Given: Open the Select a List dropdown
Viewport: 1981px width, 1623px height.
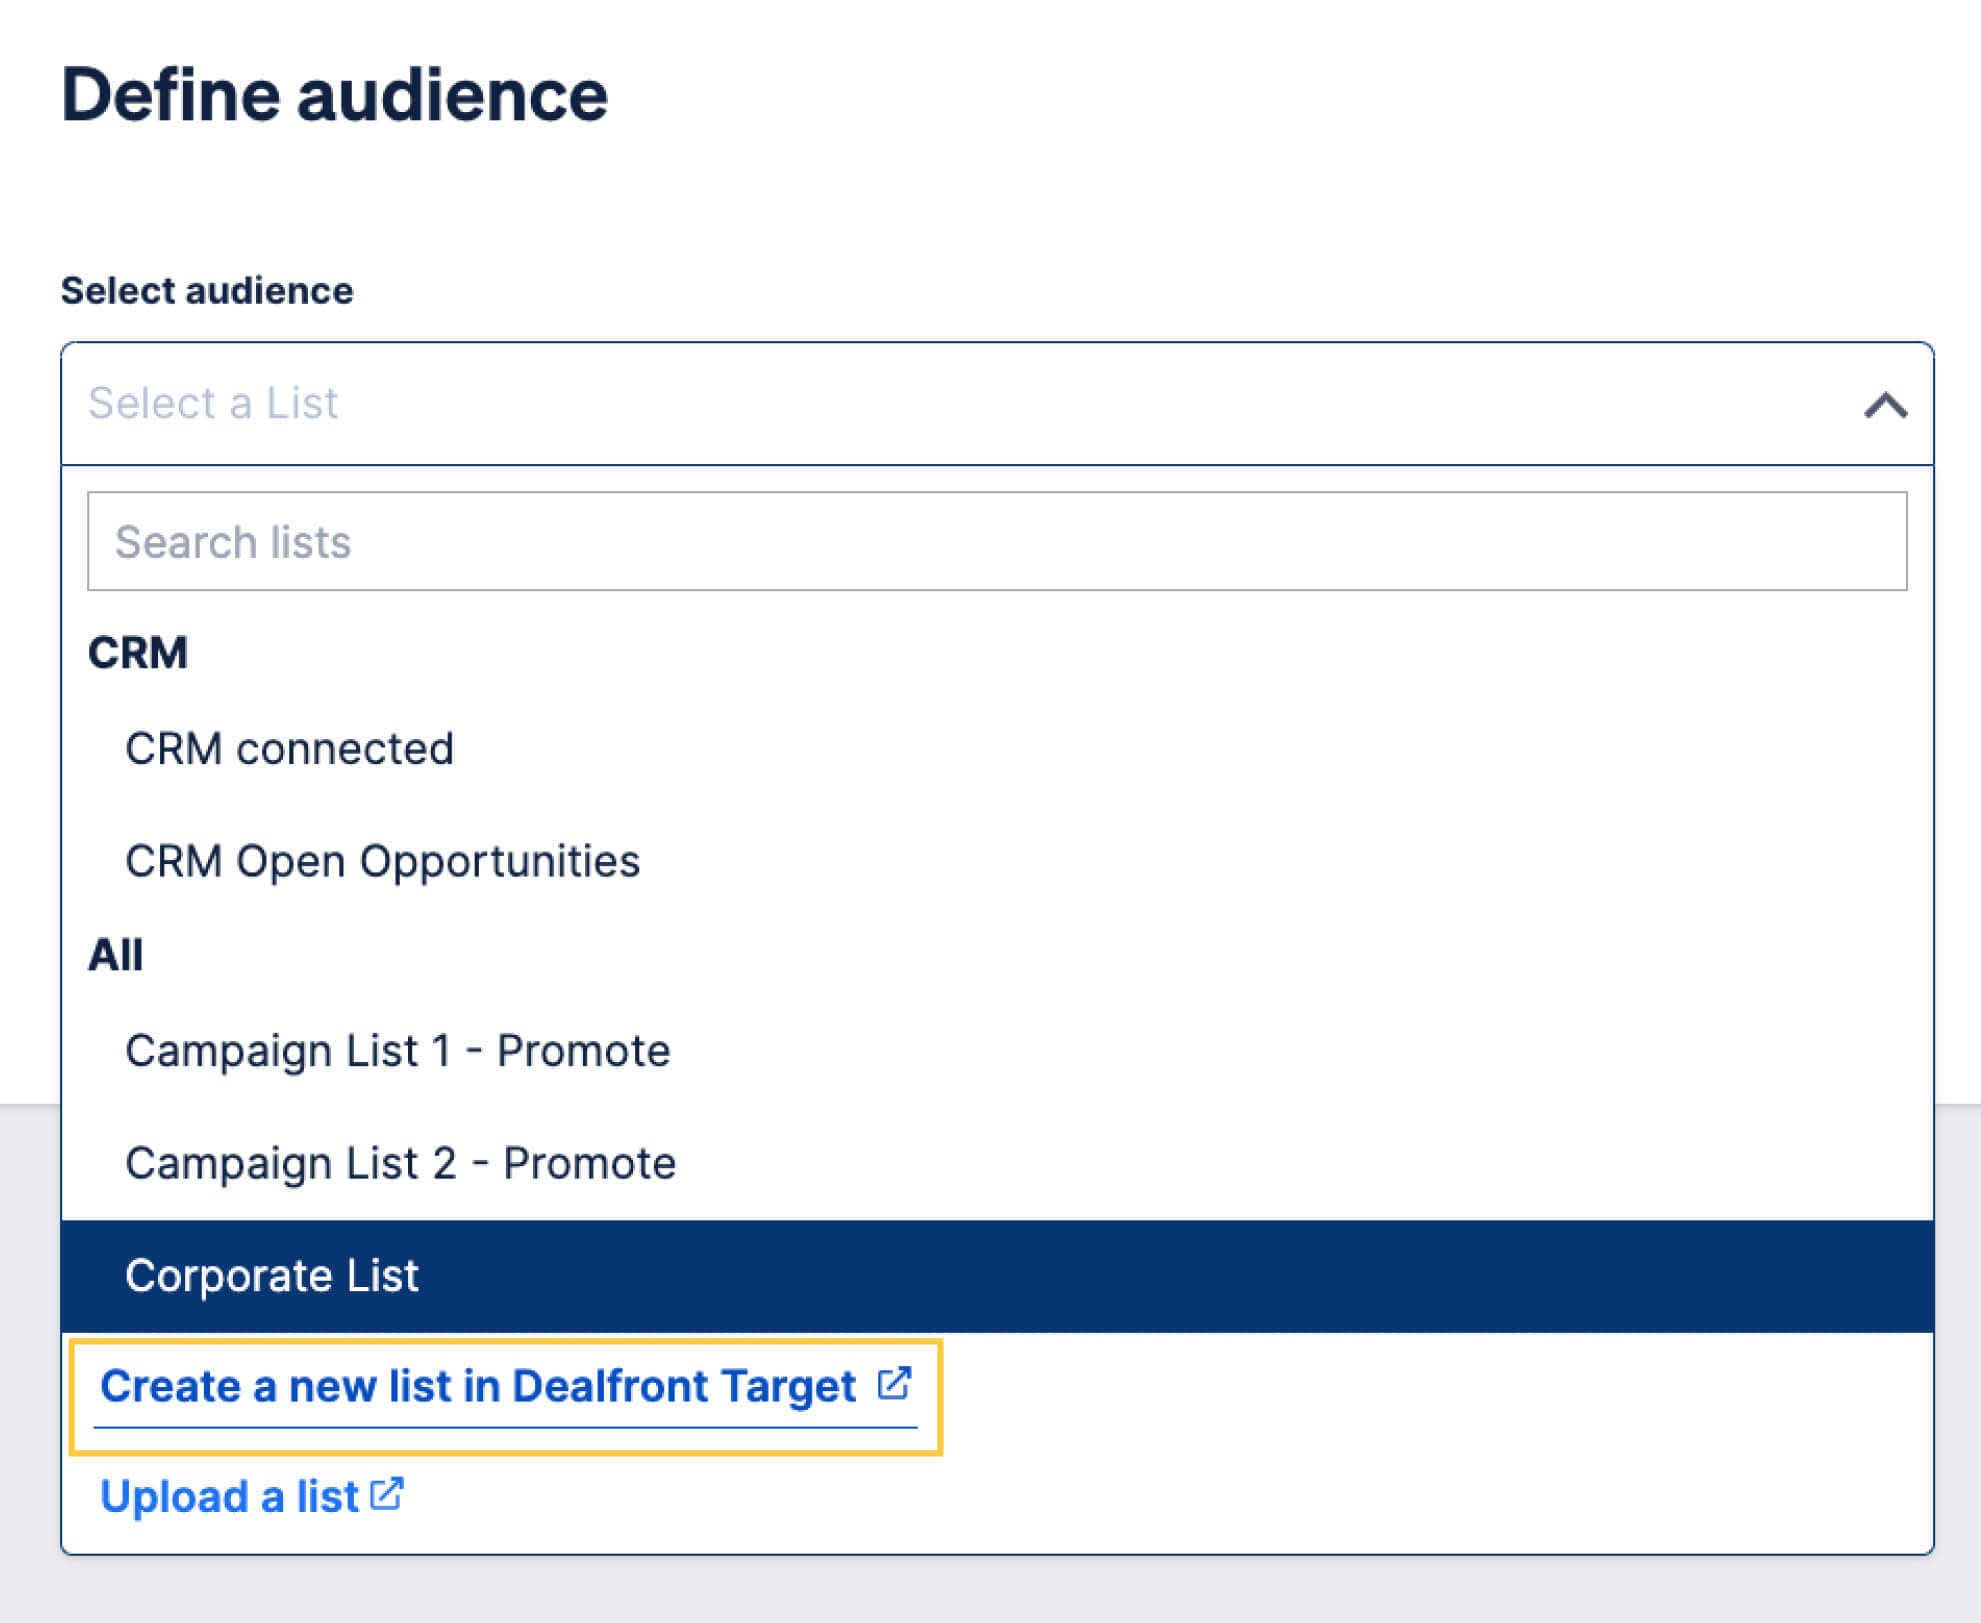Looking at the screenshot, I should (990, 403).
